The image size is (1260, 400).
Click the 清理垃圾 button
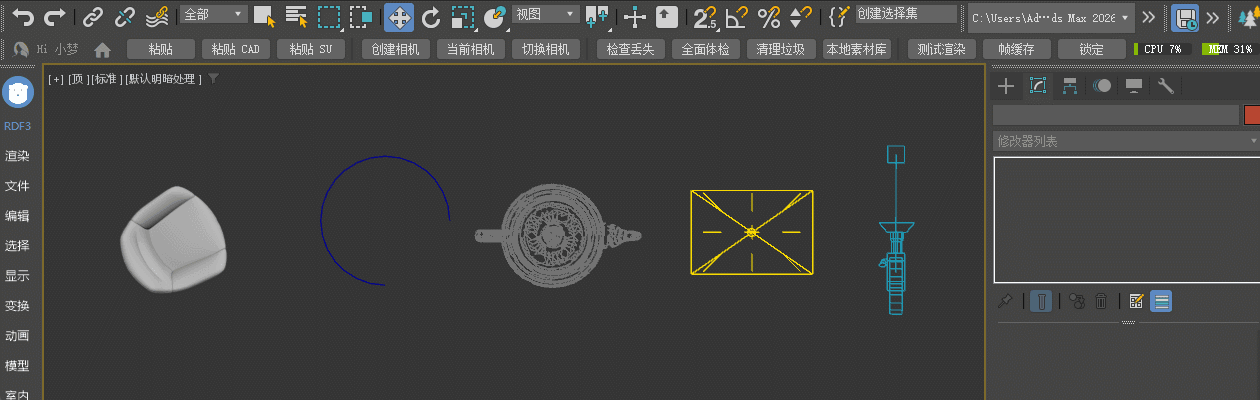point(781,50)
